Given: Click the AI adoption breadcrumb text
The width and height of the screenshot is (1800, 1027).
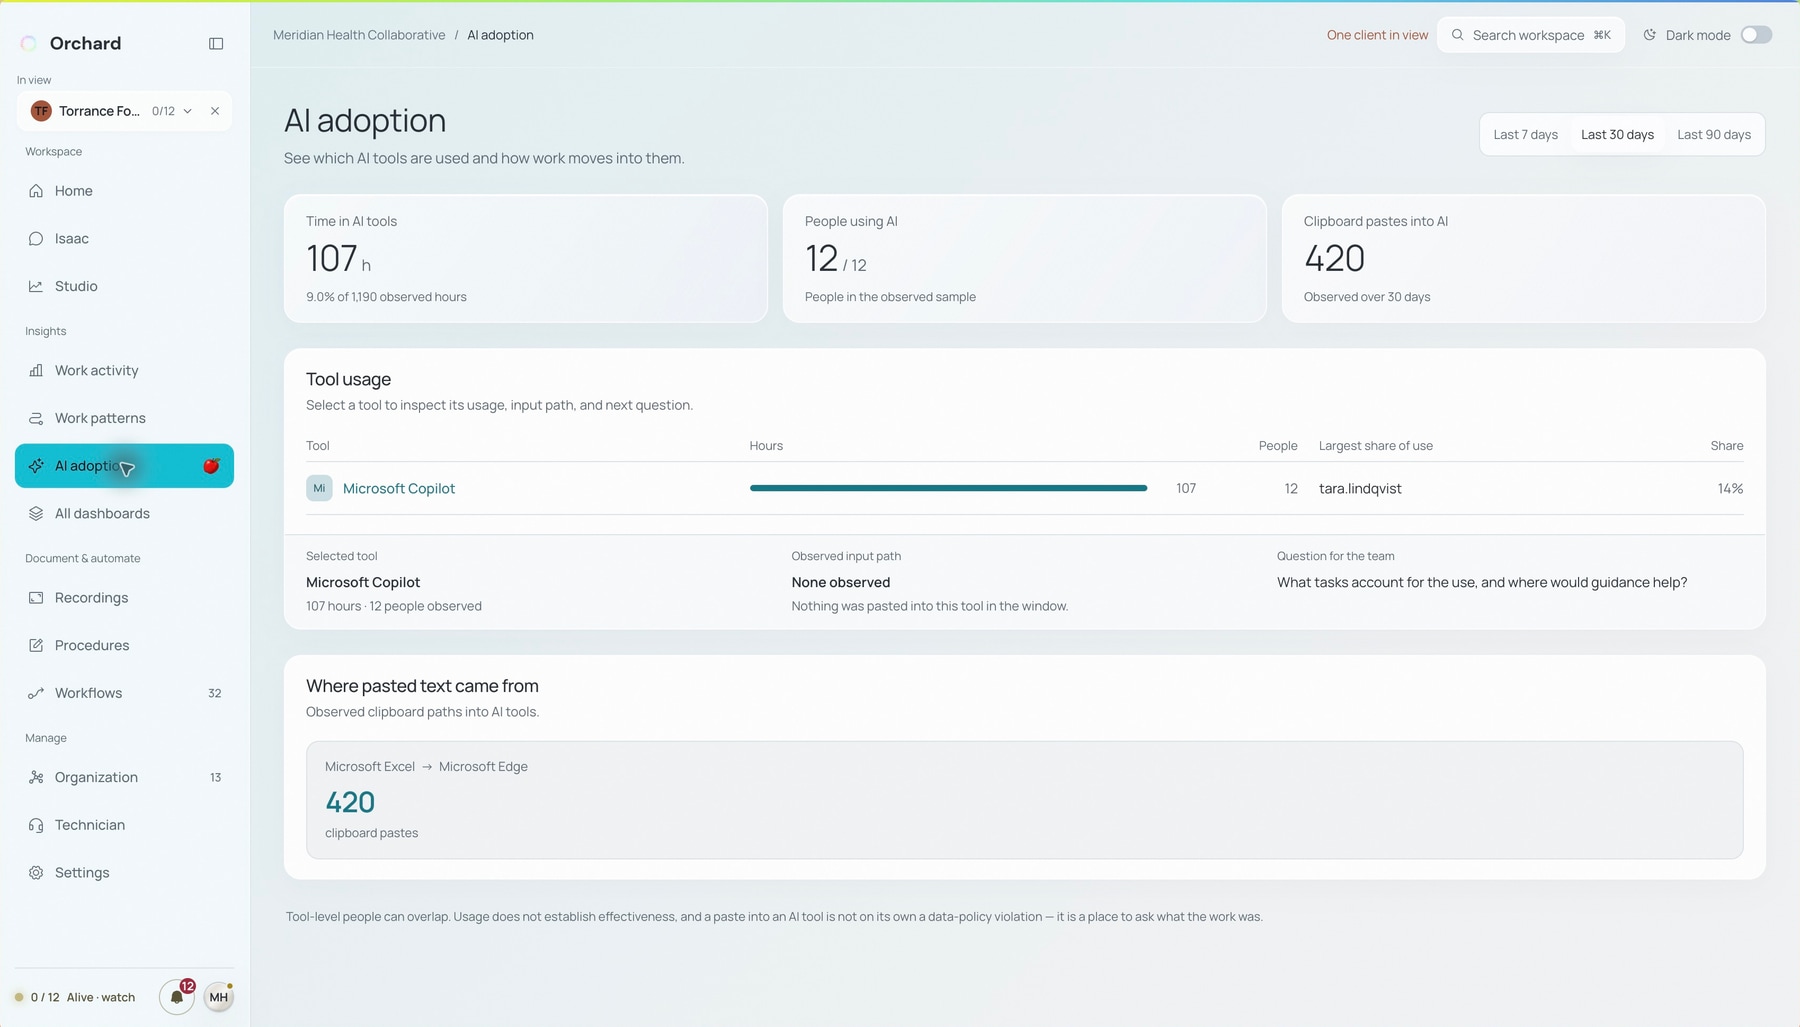Looking at the screenshot, I should click(500, 35).
